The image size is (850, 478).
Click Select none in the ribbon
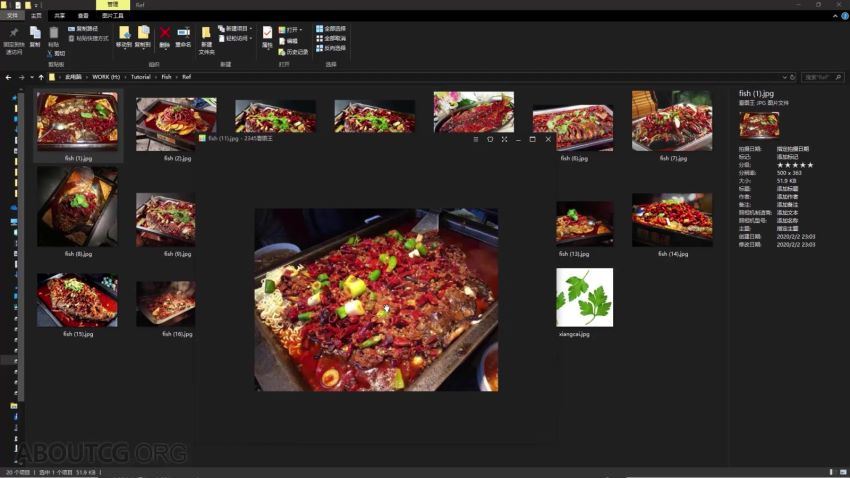(x=331, y=38)
